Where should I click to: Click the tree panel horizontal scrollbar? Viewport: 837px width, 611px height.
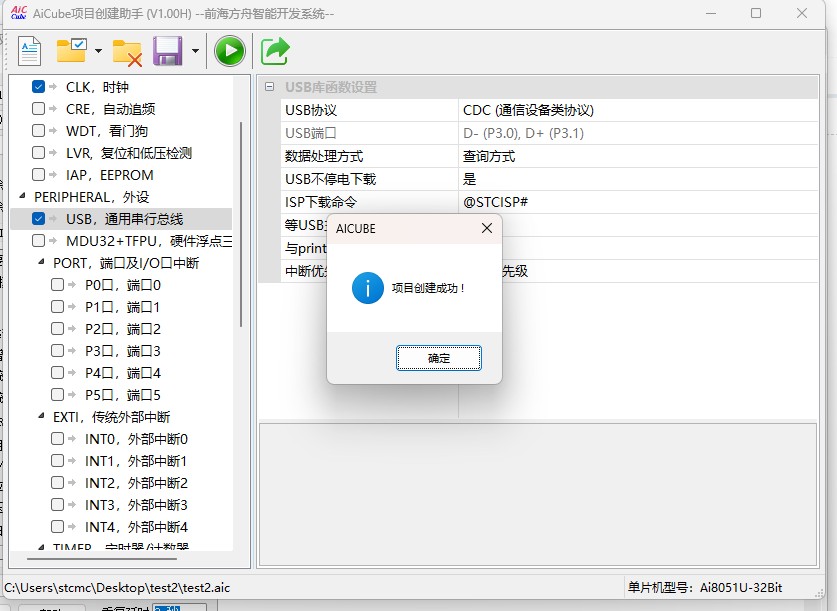click(x=101, y=559)
